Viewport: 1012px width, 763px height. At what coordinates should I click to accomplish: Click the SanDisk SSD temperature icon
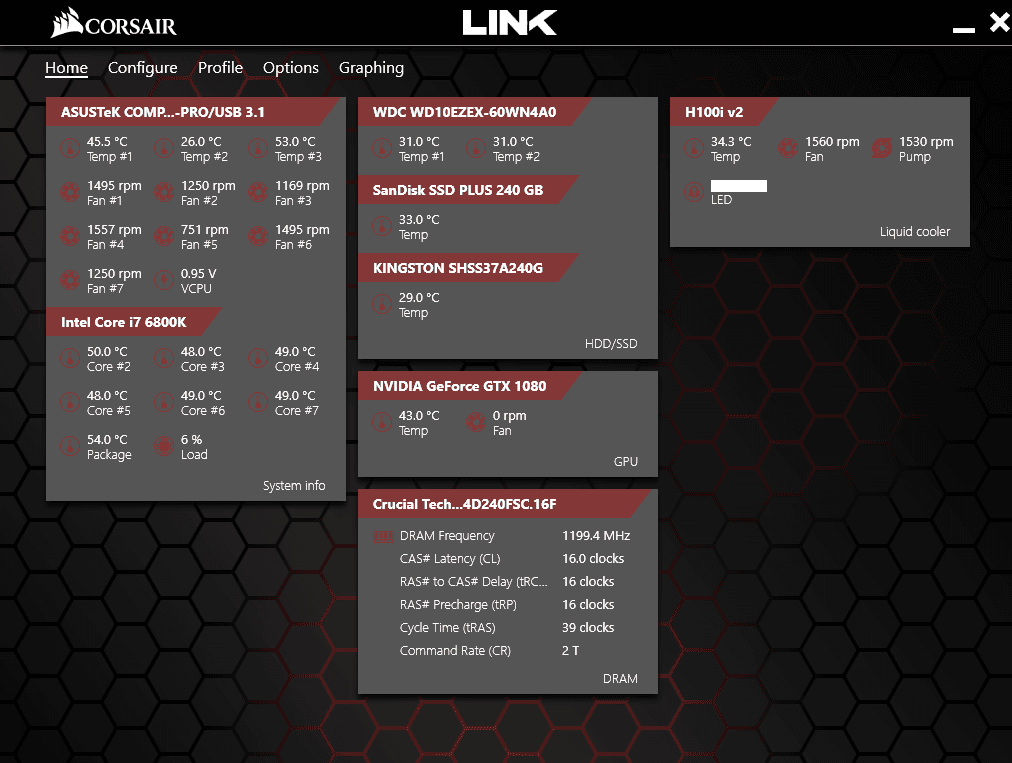coord(382,227)
